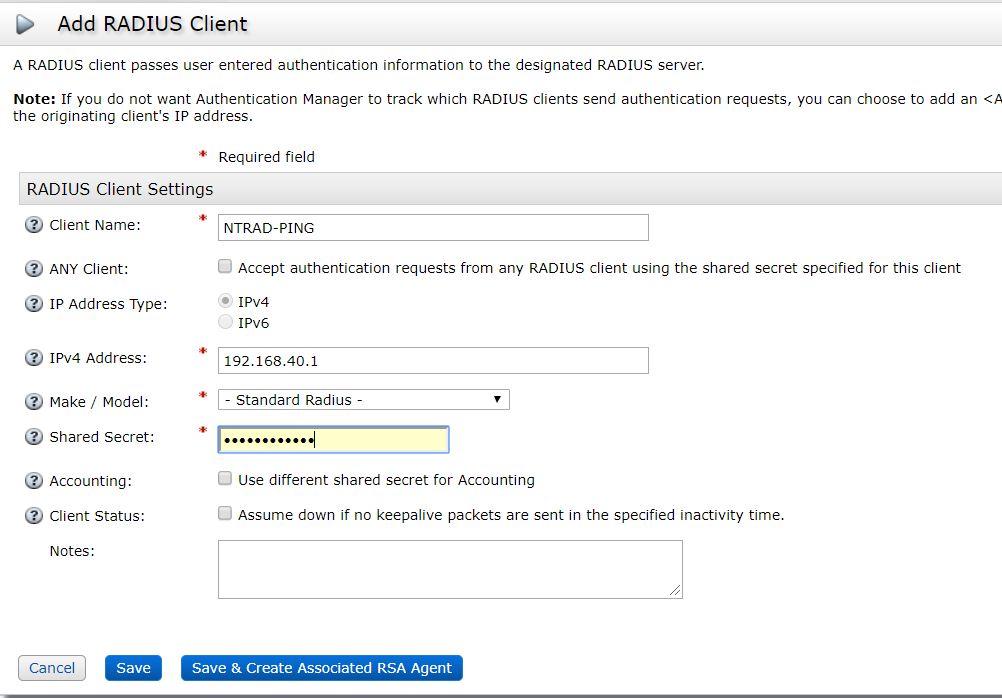Enable different shared secret for Accounting
Screen dimensions: 1002x698
click(224, 478)
